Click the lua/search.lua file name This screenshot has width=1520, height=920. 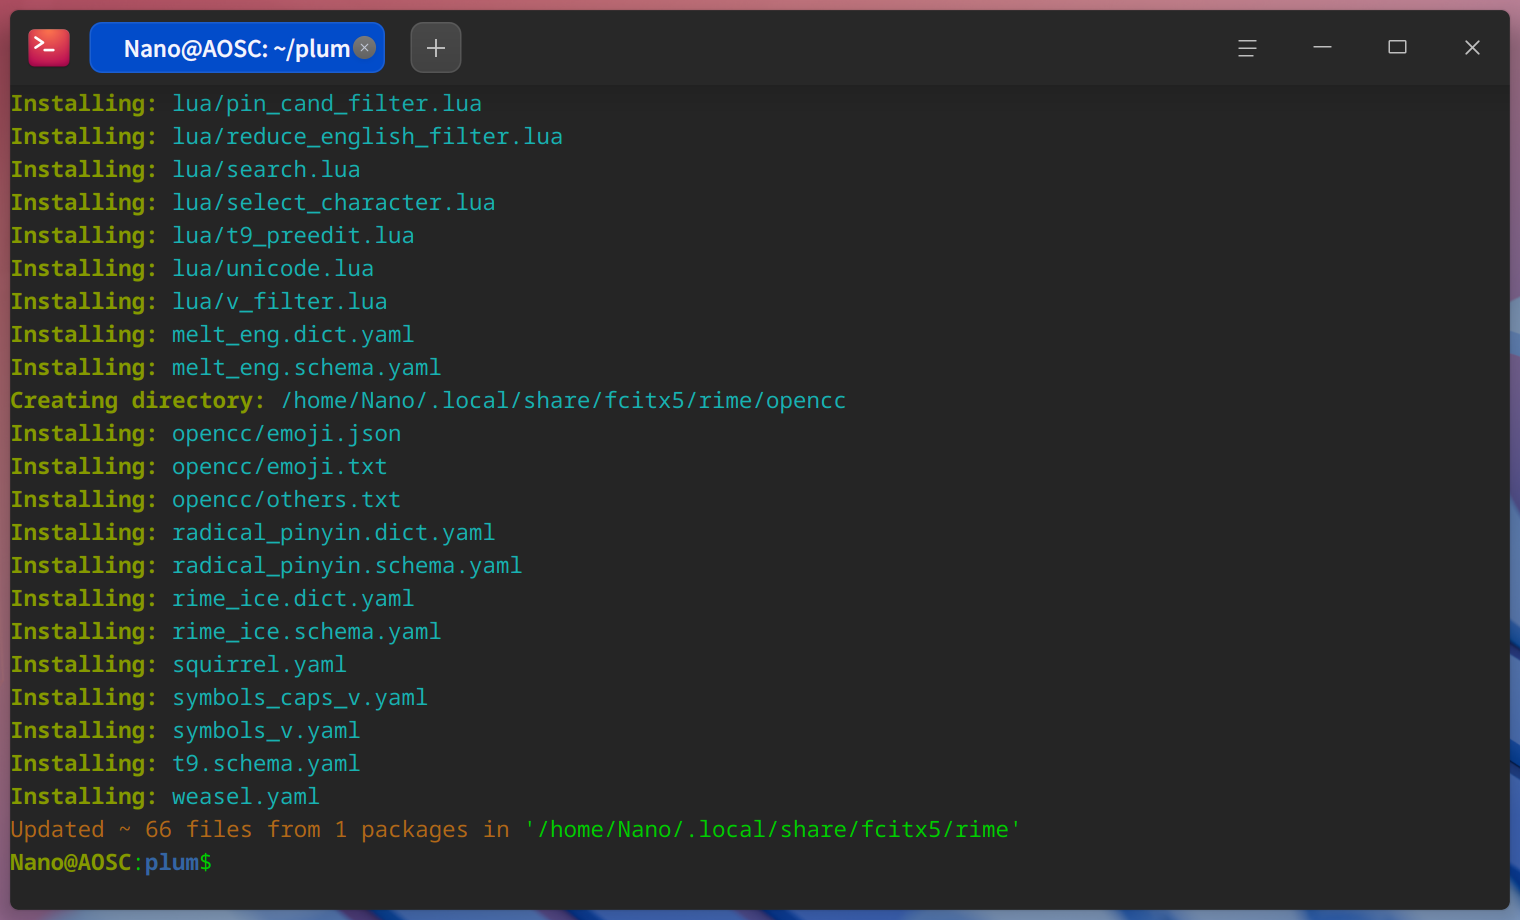coord(266,170)
